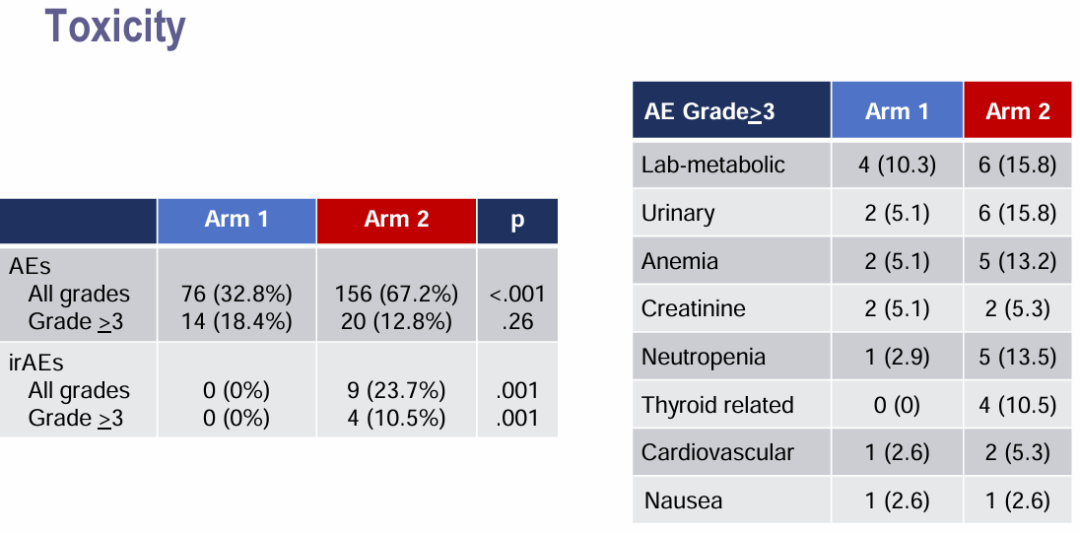Click the Toxicity slide title
This screenshot has width=1080, height=533.
pyautogui.click(x=115, y=27)
